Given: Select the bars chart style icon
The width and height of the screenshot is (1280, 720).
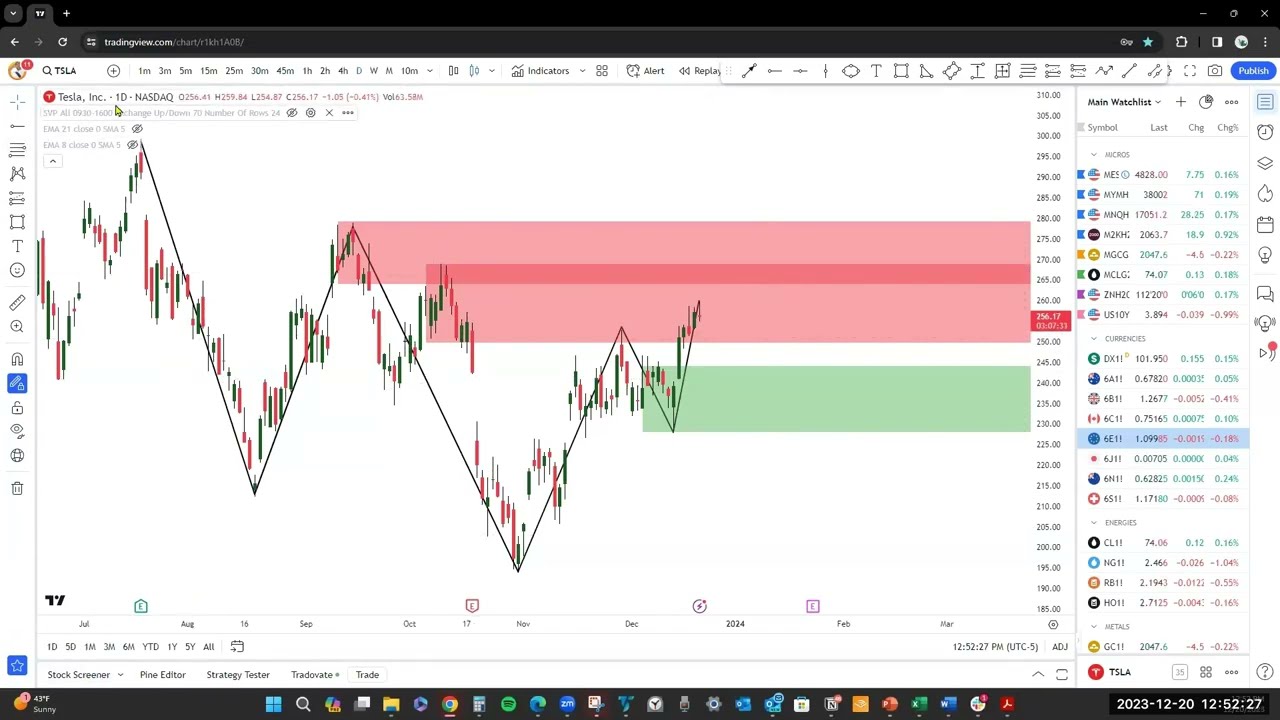Looking at the screenshot, I should (x=453, y=71).
